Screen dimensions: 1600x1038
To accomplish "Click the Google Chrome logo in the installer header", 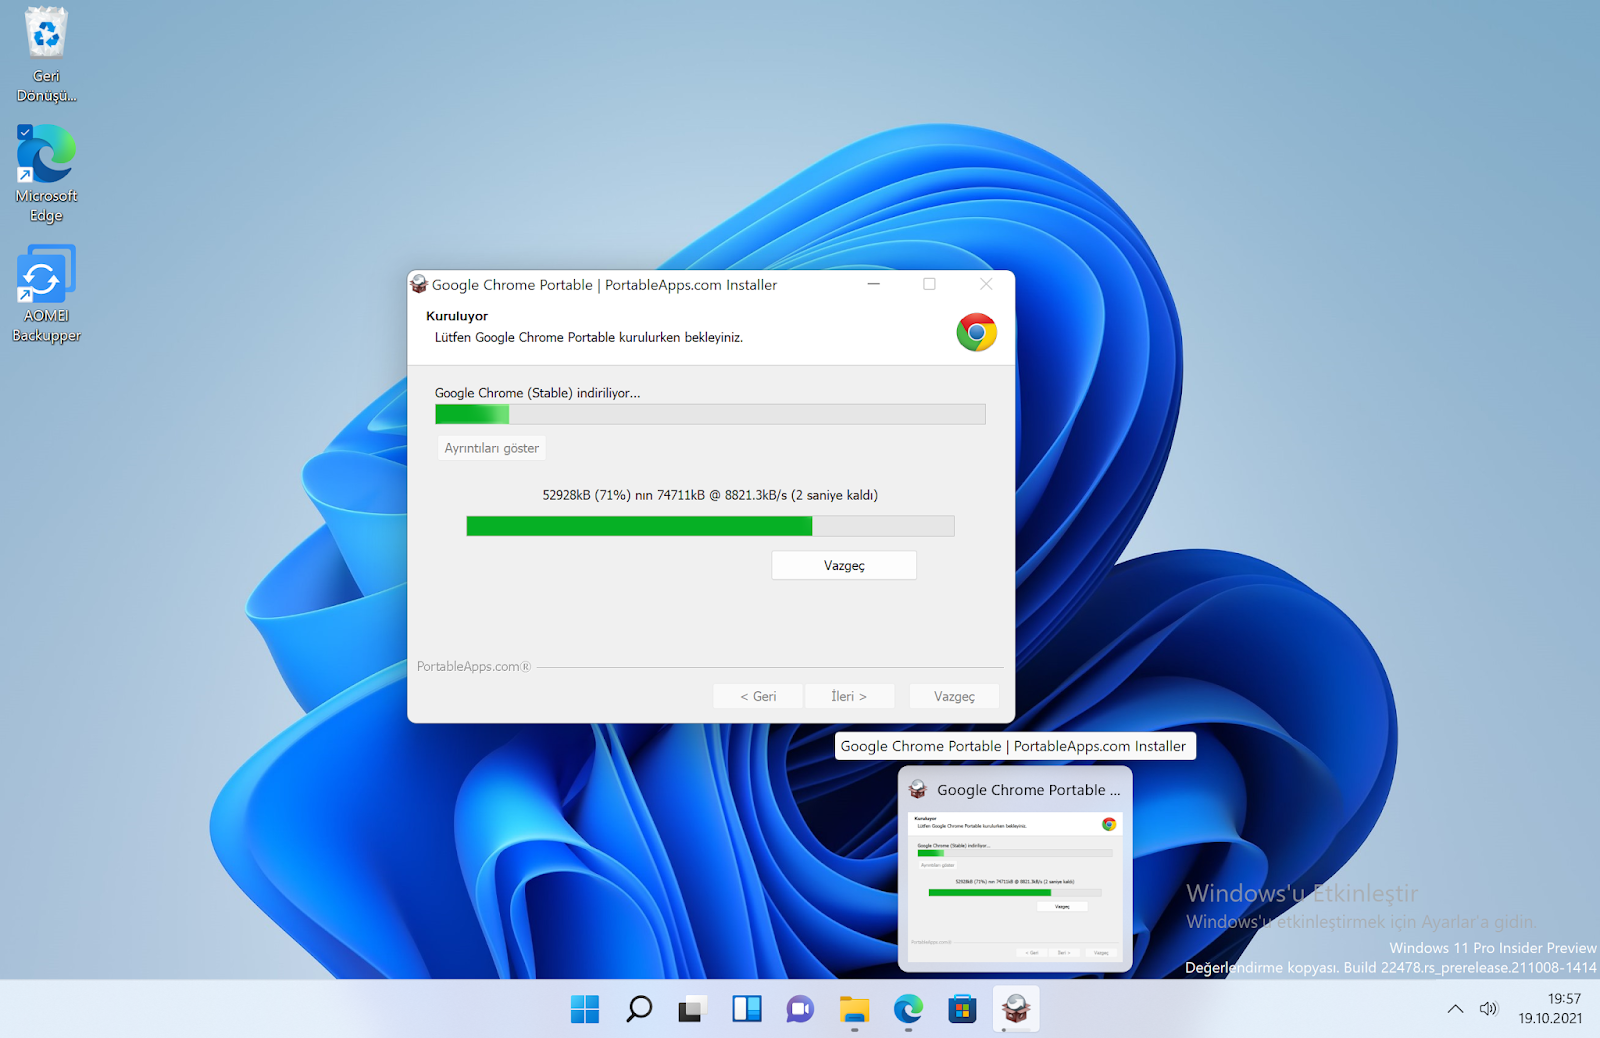I will [976, 332].
